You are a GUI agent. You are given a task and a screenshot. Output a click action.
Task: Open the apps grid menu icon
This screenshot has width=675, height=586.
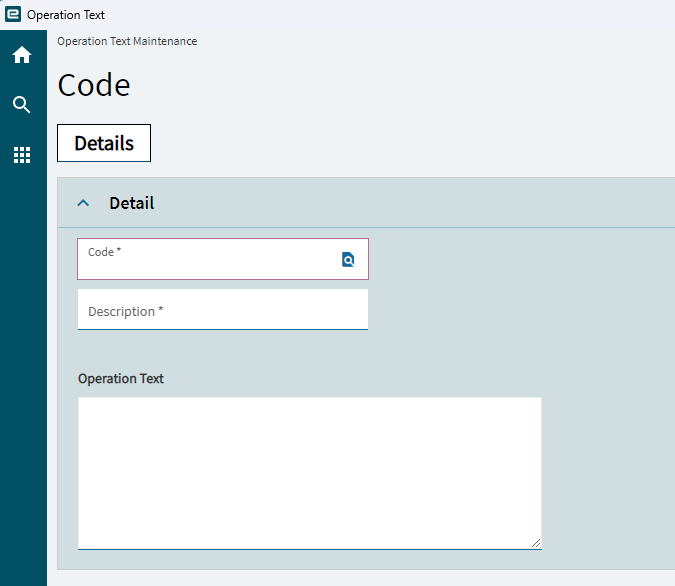pos(22,155)
